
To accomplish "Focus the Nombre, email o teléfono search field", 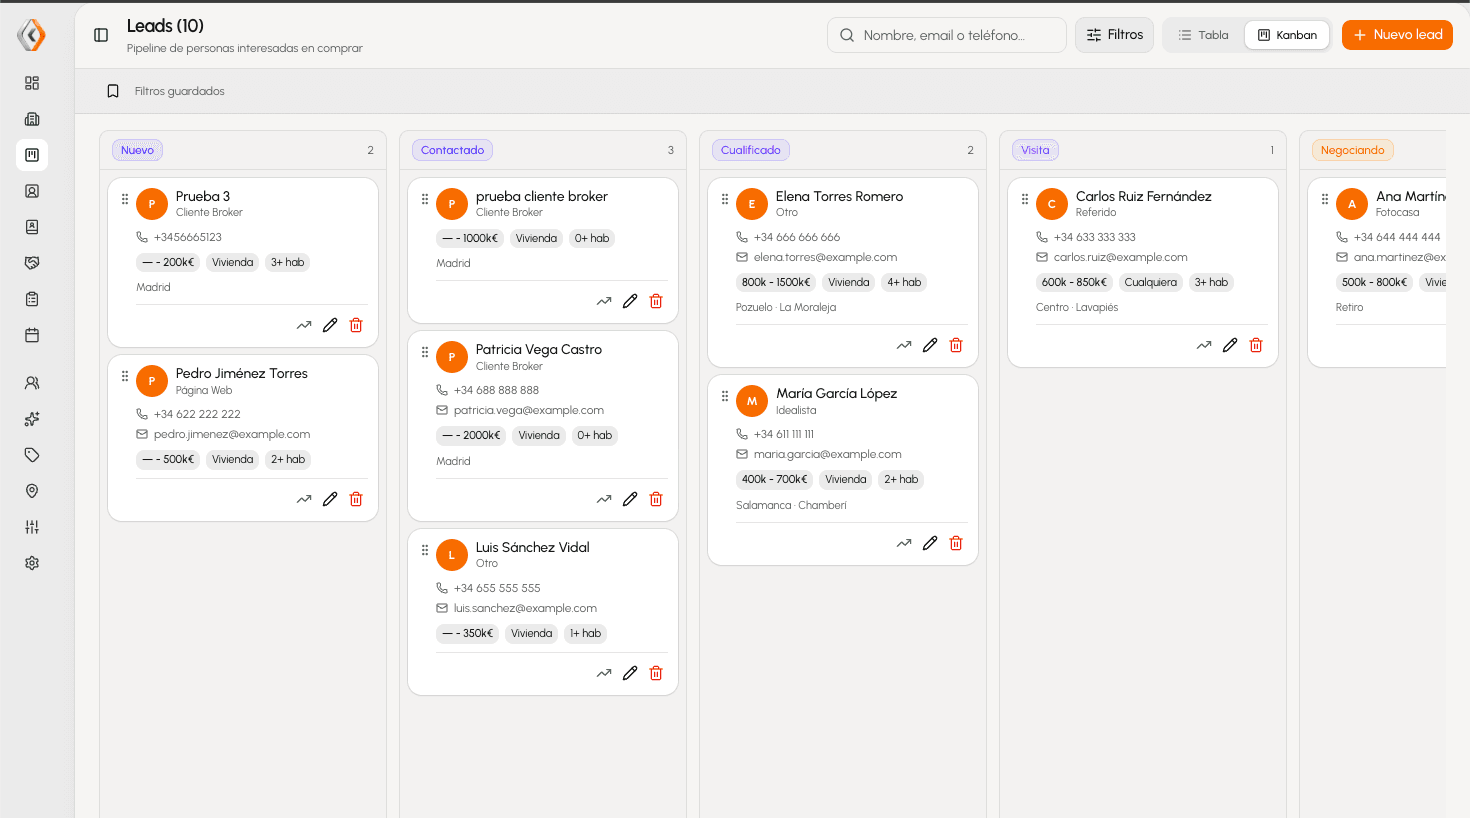I will [947, 35].
